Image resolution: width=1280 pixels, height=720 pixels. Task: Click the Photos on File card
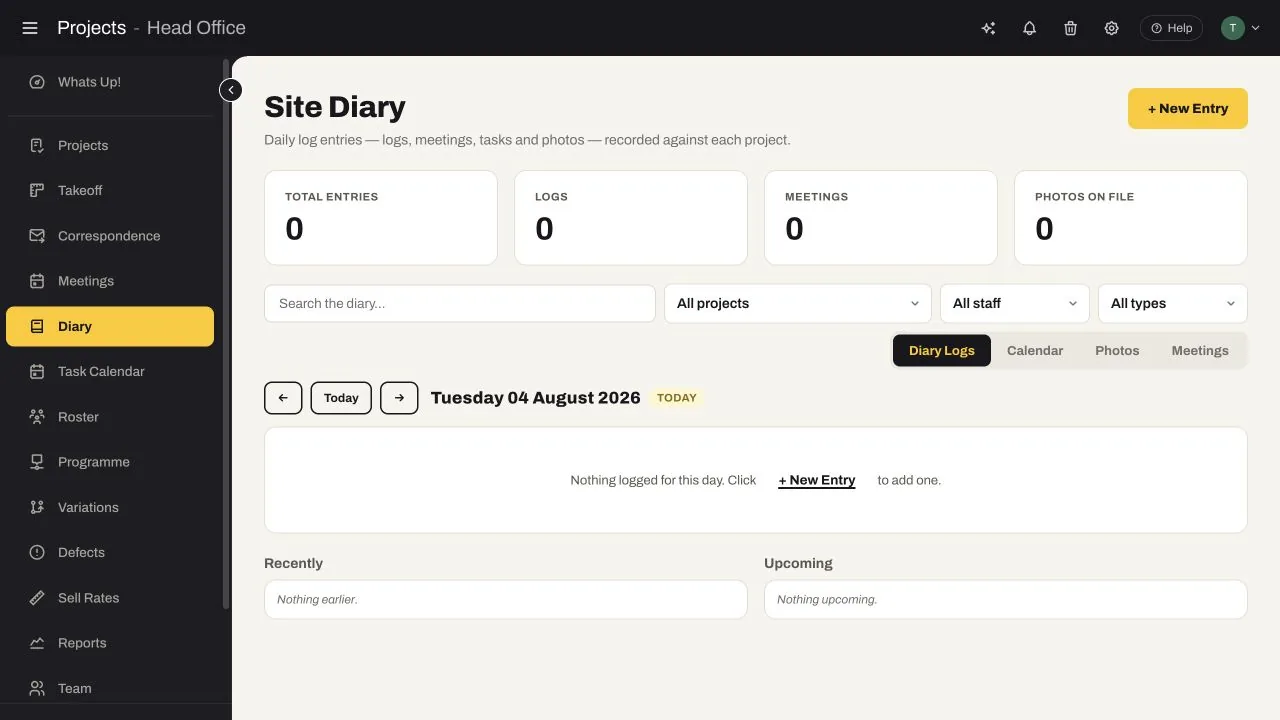click(x=1131, y=217)
